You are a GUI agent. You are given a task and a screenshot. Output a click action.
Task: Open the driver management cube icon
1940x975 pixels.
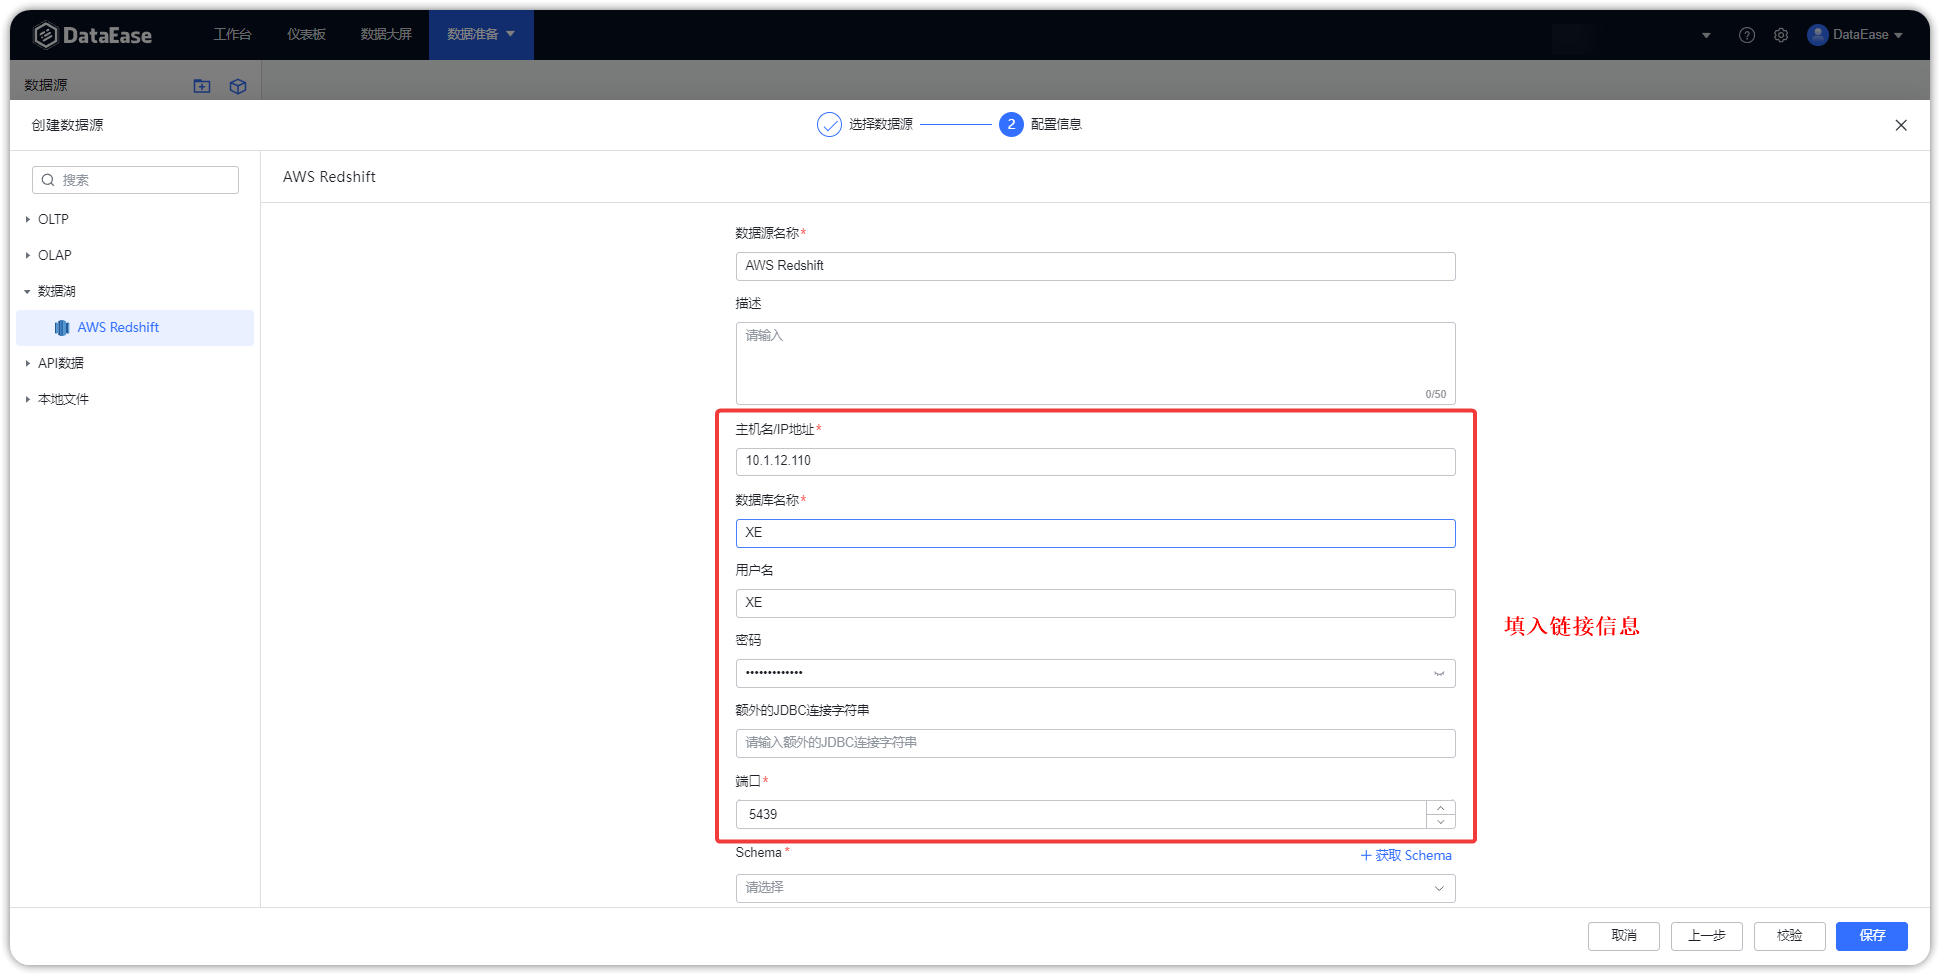(x=238, y=86)
